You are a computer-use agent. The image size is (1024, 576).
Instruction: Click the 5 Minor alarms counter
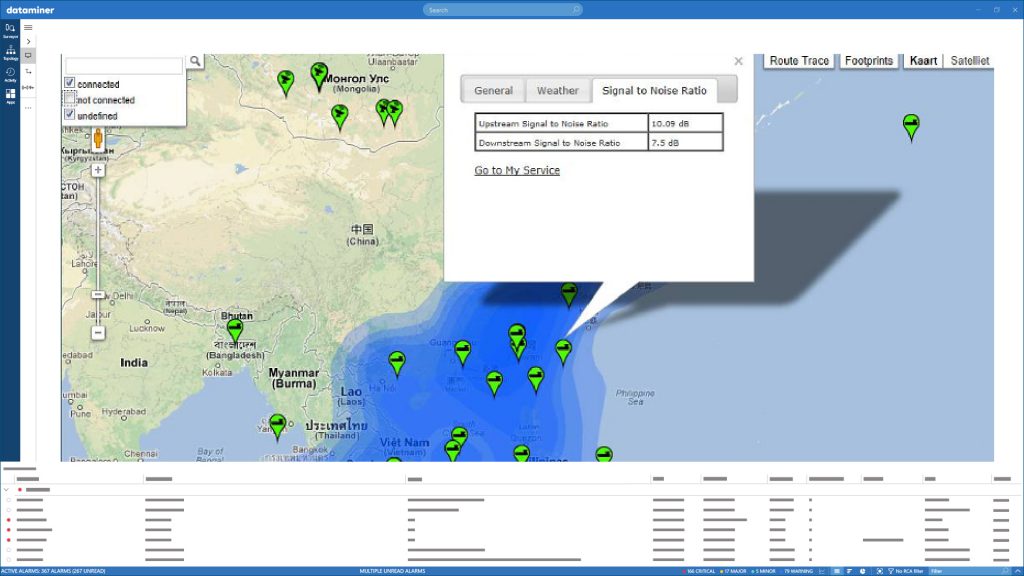[x=763, y=571]
